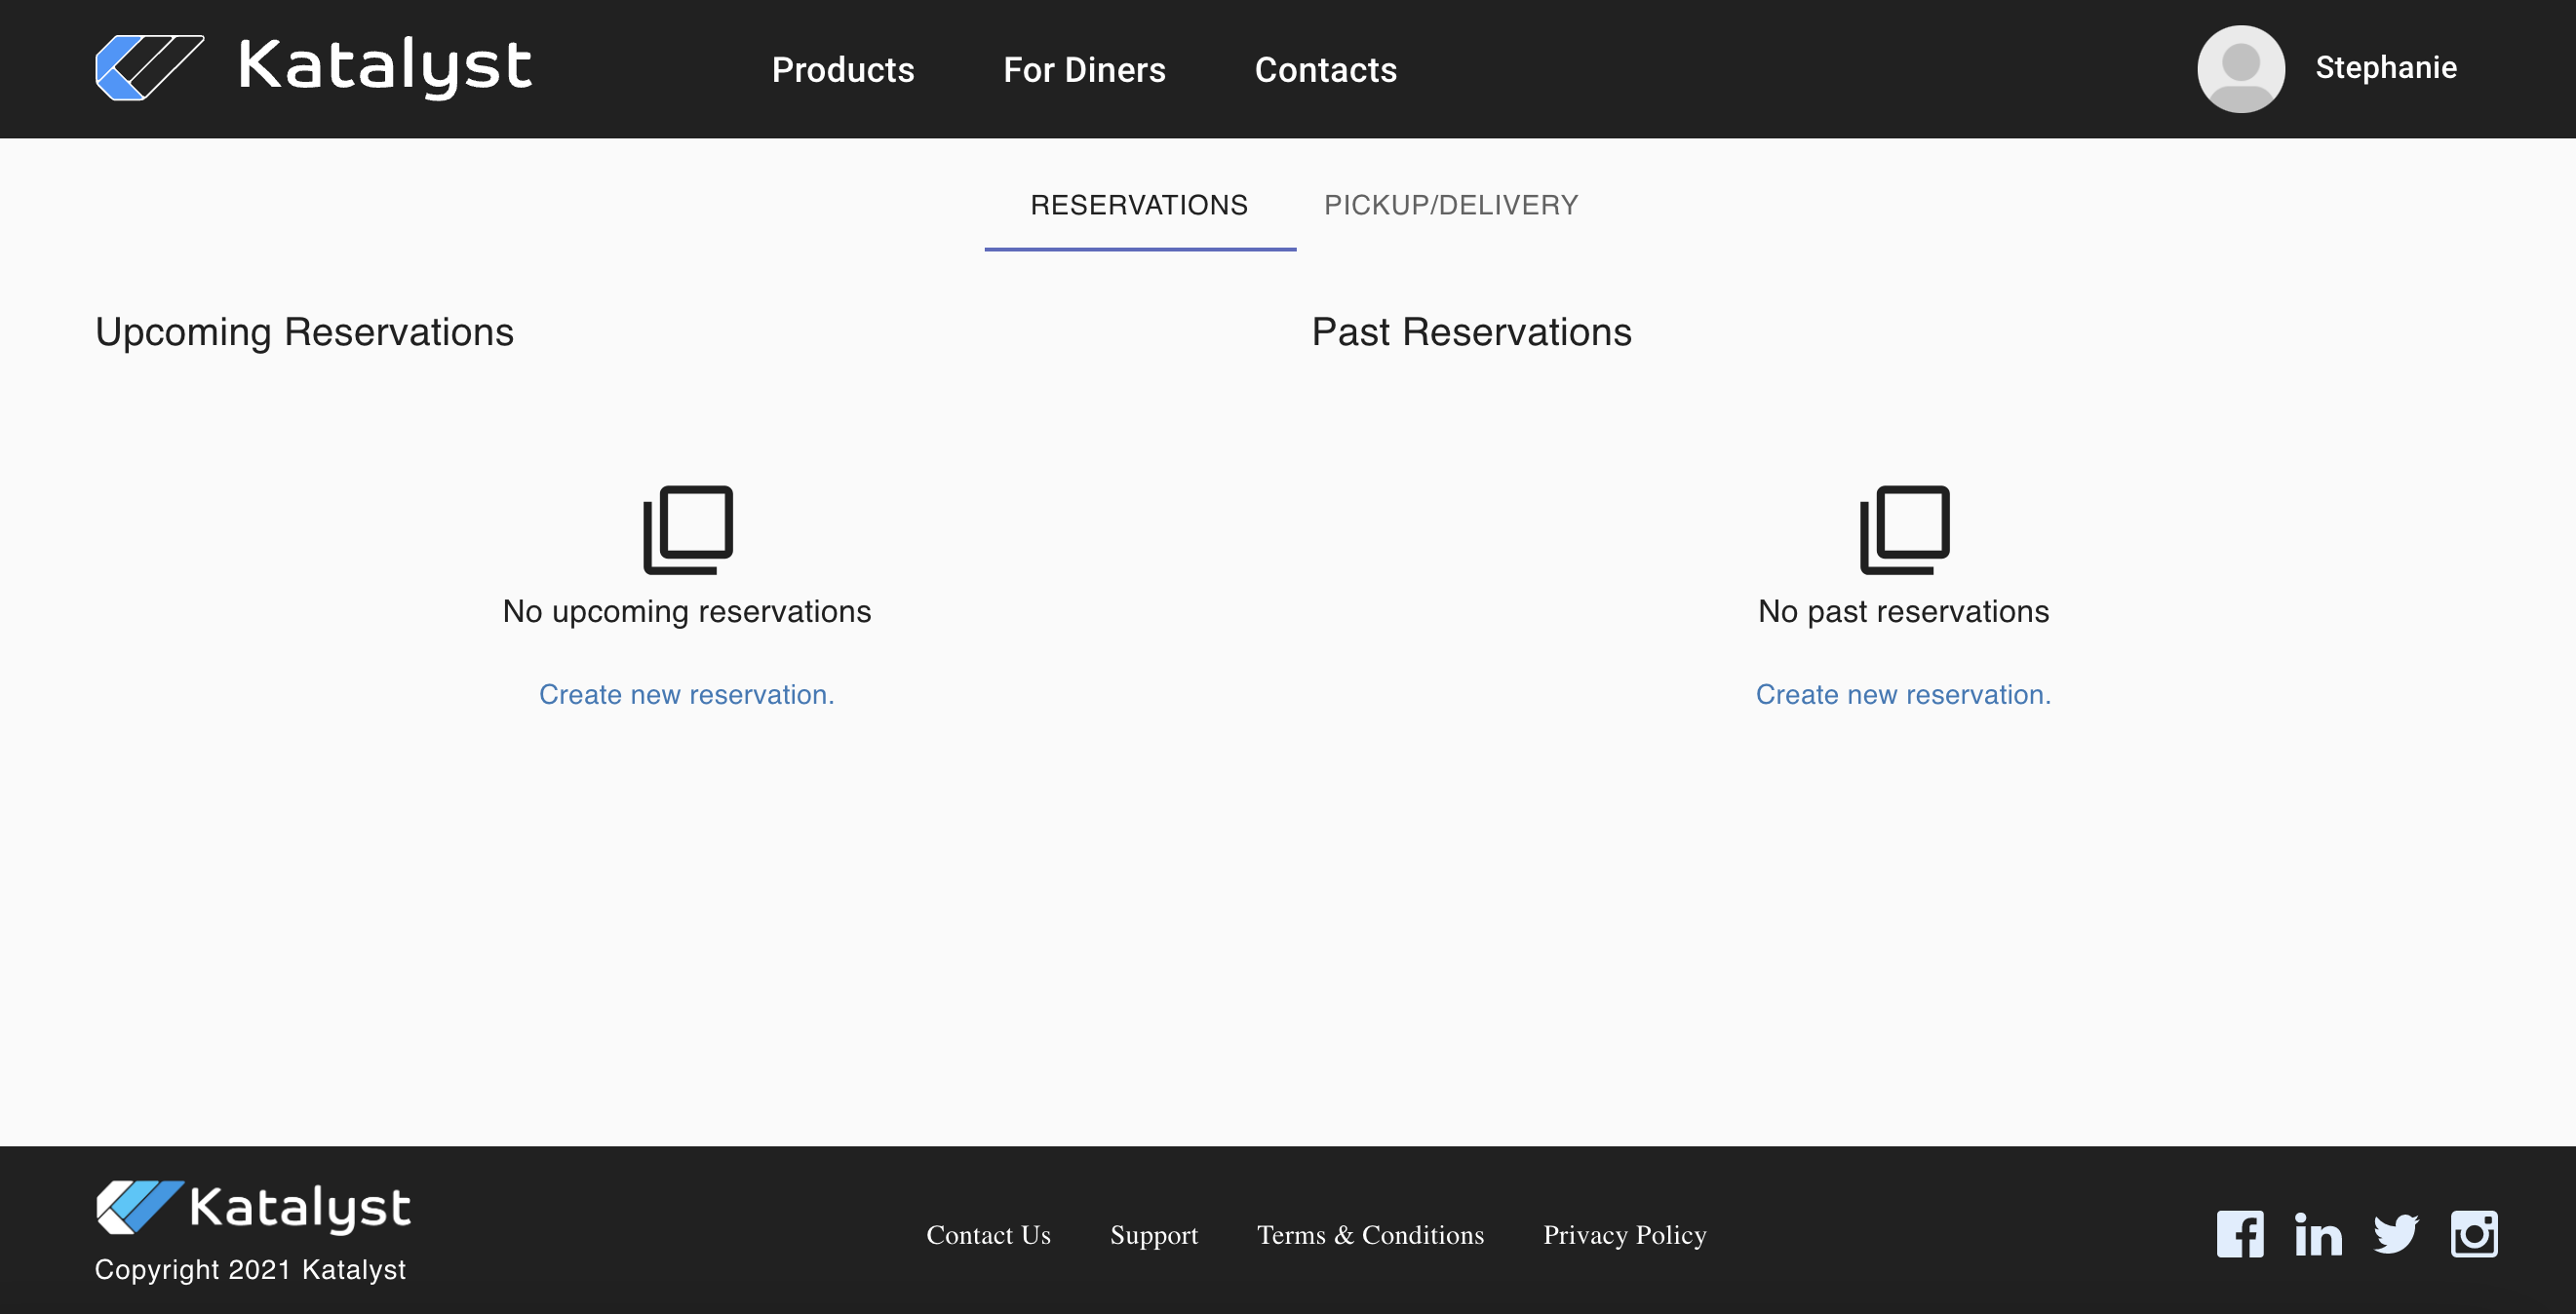This screenshot has height=1314, width=2576.
Task: Open the Products menu
Action: 843,70
